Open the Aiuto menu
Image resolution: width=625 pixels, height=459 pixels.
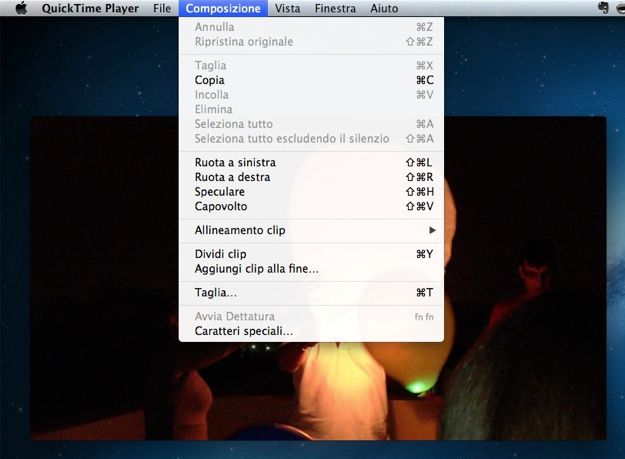384,8
